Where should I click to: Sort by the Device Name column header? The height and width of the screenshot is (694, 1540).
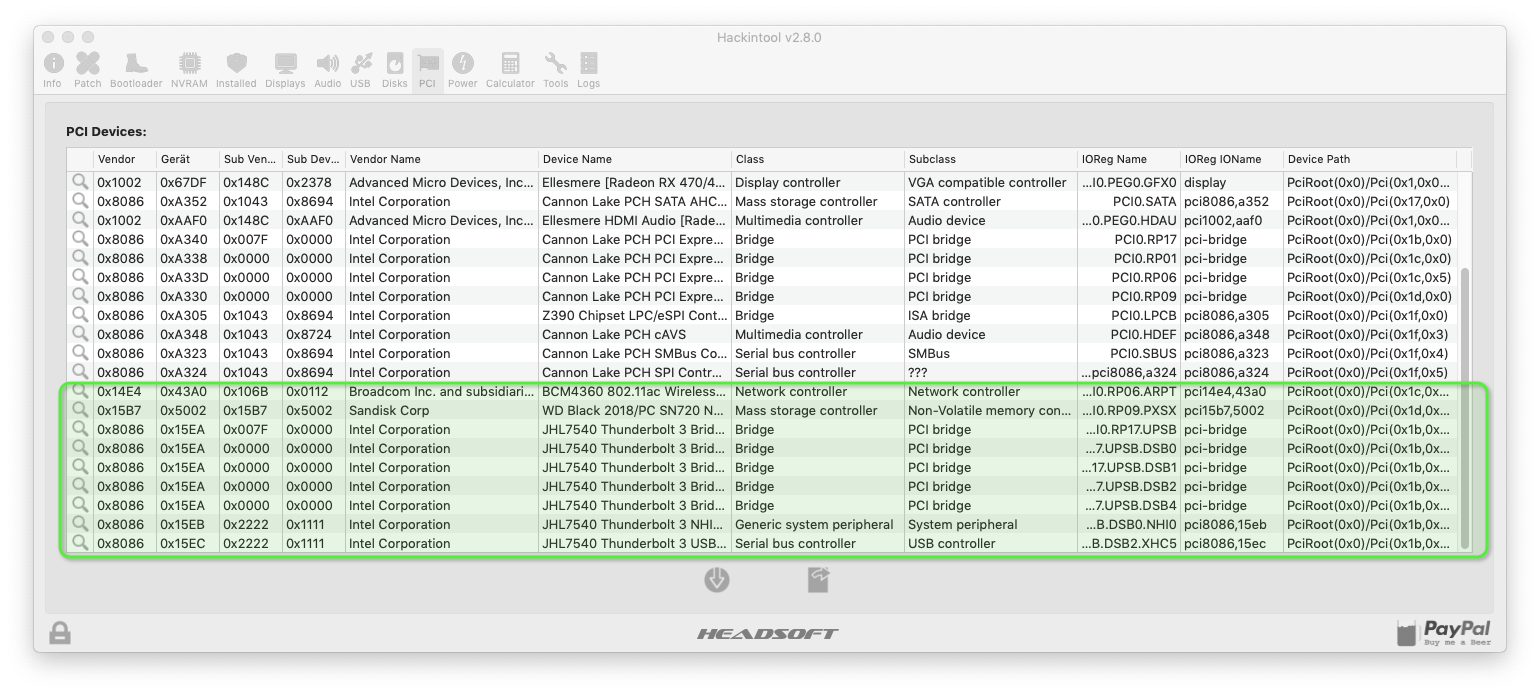(635, 159)
